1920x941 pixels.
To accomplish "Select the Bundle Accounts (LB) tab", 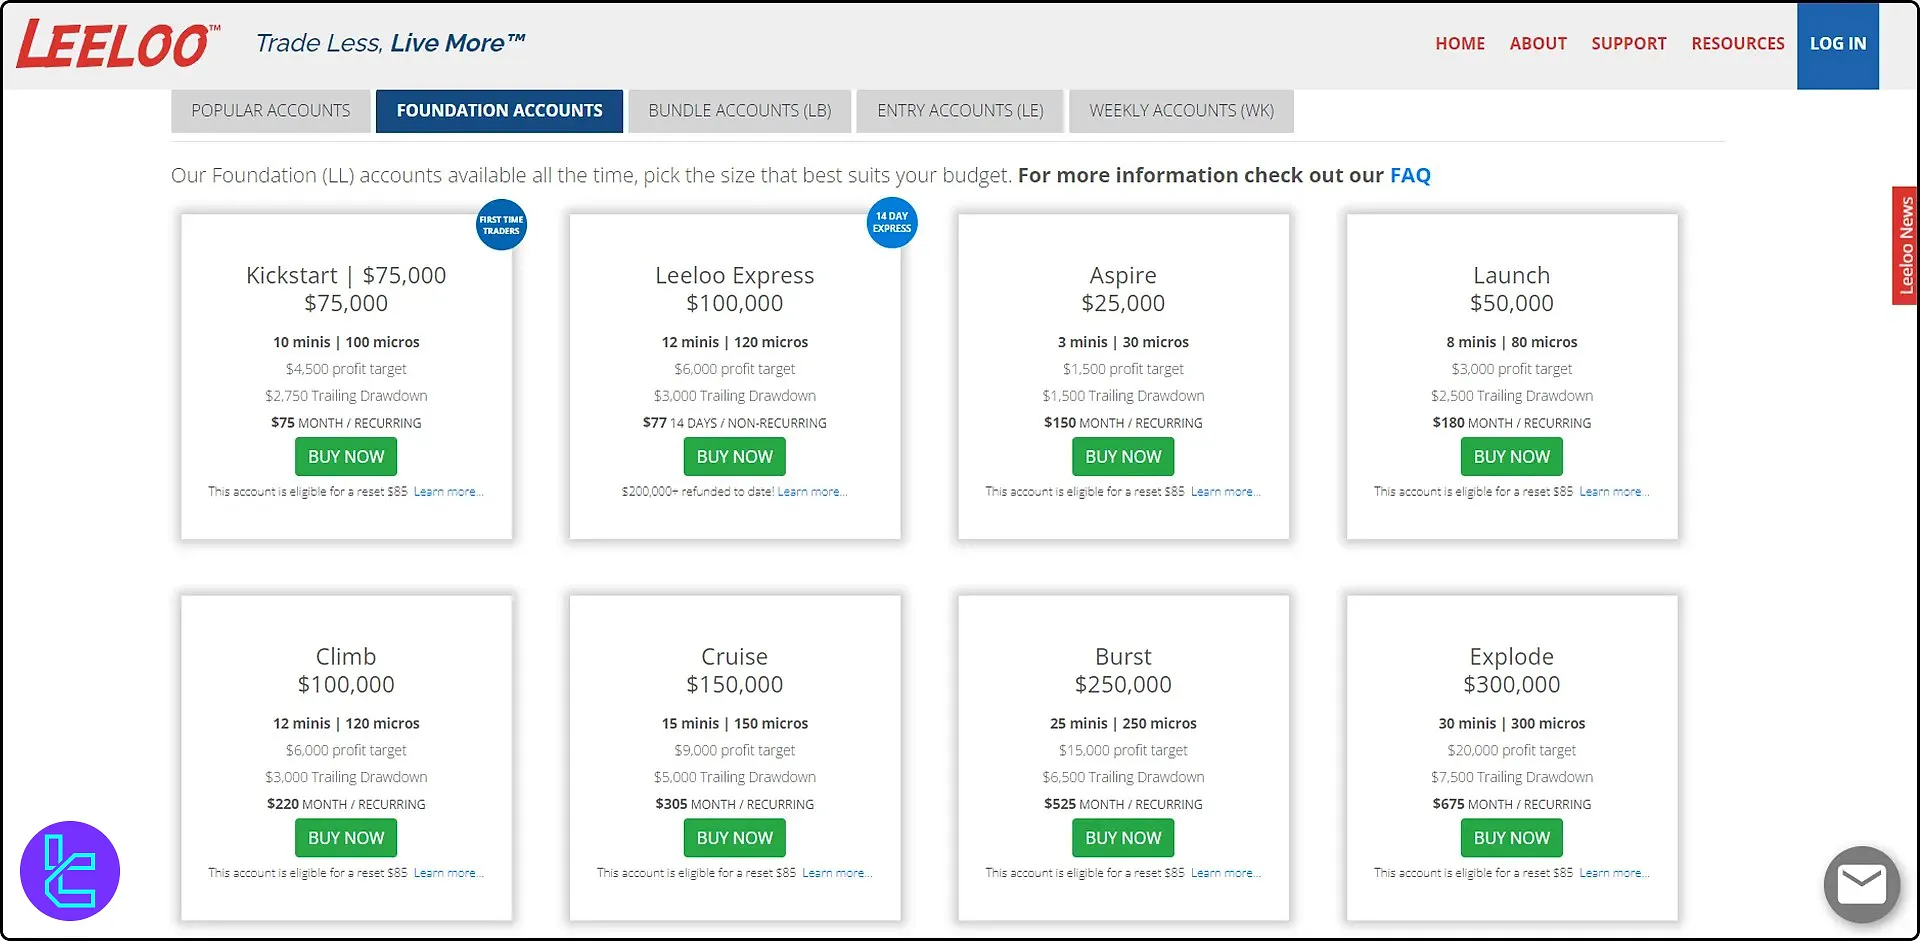I will [x=739, y=111].
